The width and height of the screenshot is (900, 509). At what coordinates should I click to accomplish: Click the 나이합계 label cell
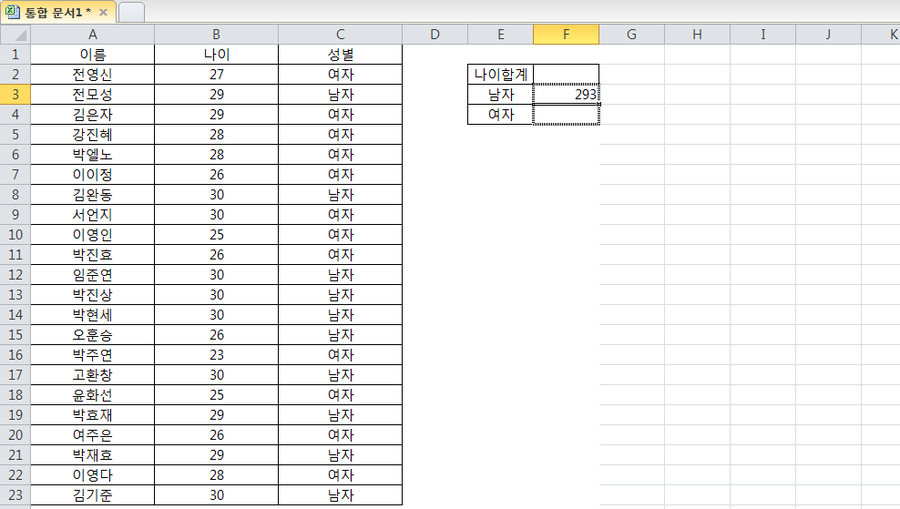point(501,75)
